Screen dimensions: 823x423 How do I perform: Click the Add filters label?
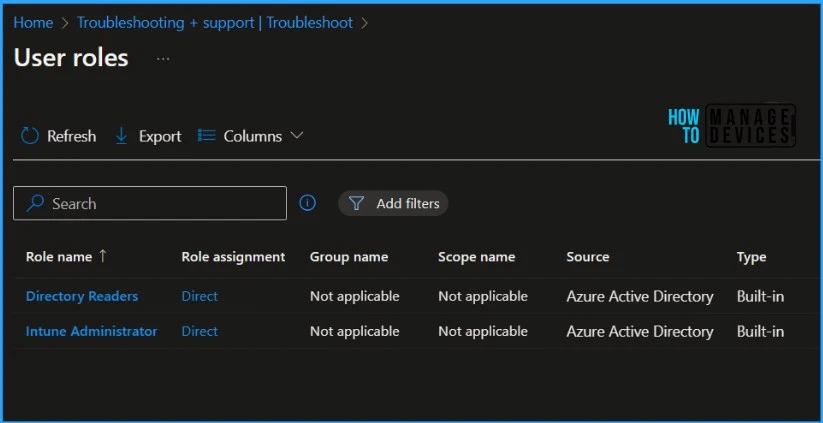coord(408,204)
